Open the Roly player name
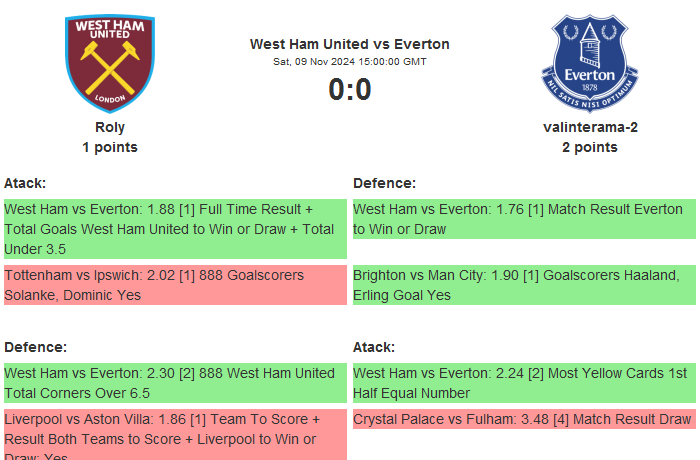This screenshot has width=700, height=460. 110,127
